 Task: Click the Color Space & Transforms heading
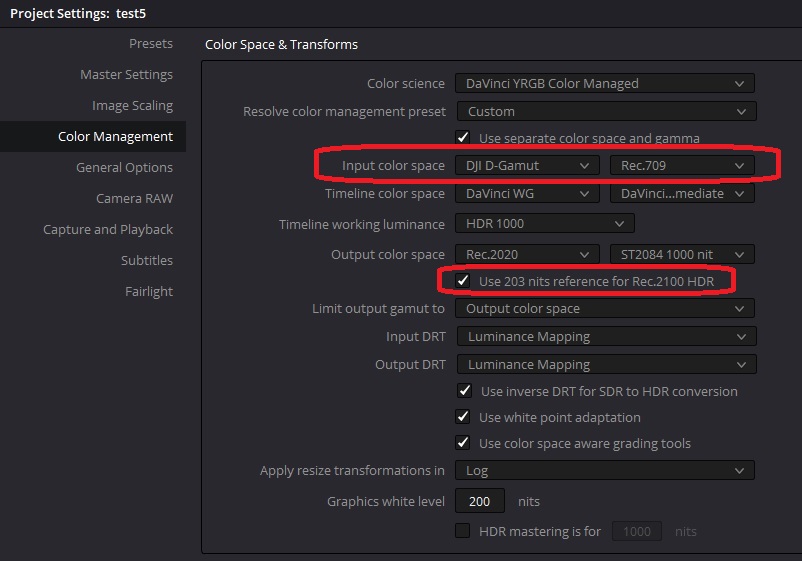coord(281,44)
